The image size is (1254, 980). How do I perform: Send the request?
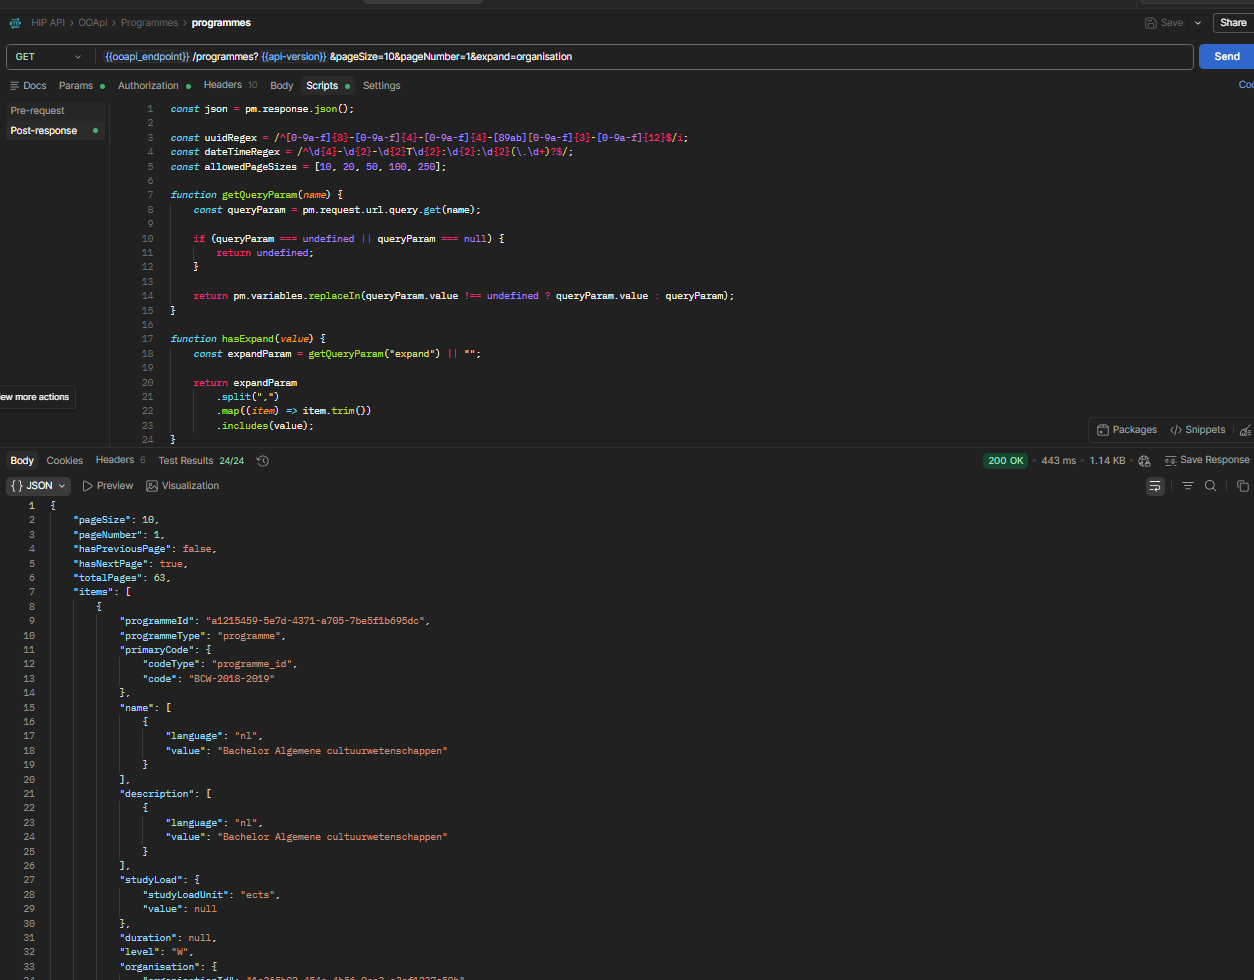(1227, 57)
